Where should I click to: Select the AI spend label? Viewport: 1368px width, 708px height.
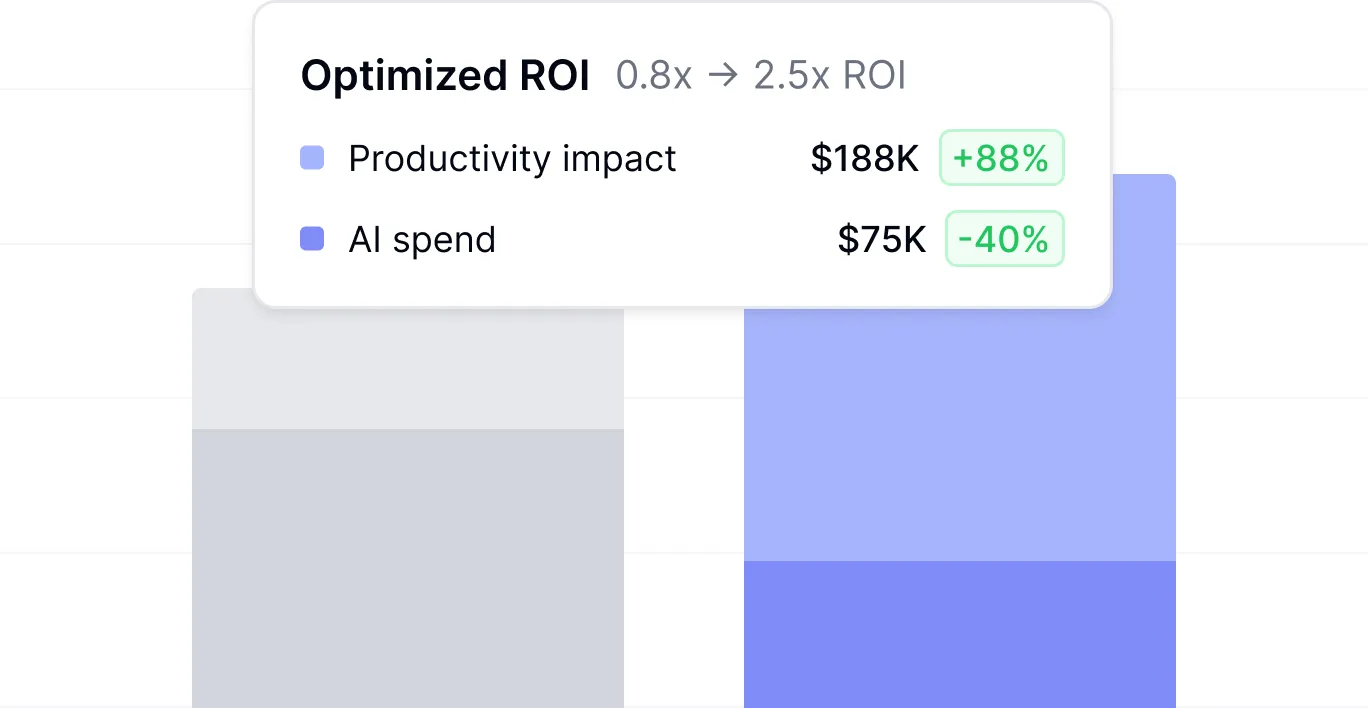[422, 240]
